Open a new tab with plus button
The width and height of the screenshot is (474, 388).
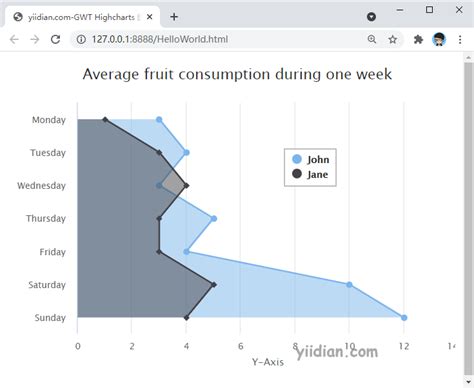174,17
